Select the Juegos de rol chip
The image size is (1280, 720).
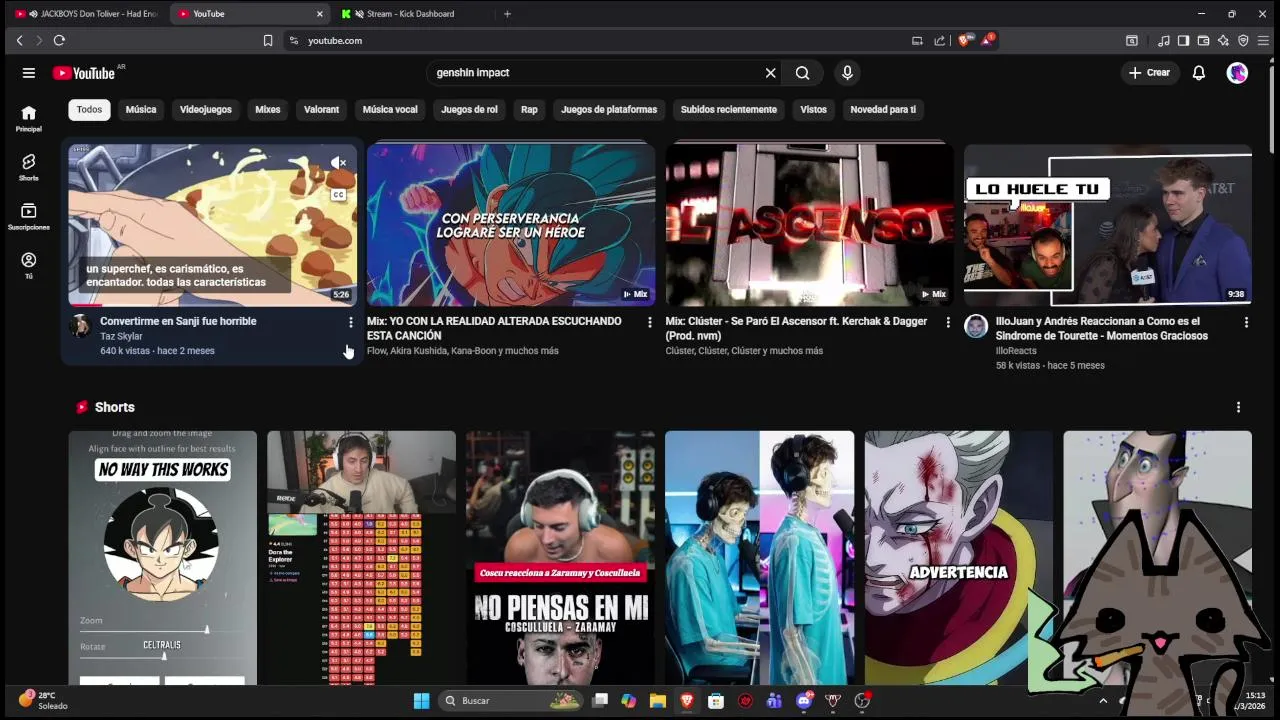[x=469, y=110]
